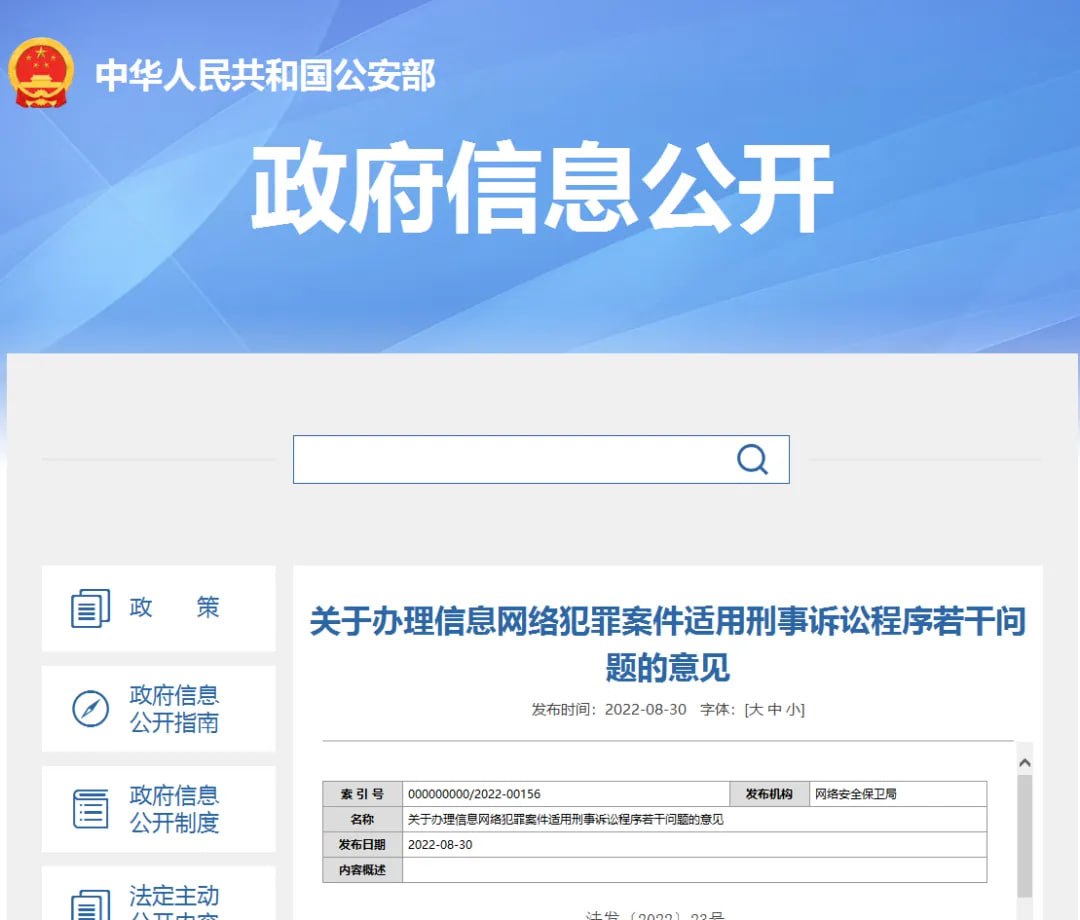The width and height of the screenshot is (1080, 920).
Task: Click the 政府信息公开 banner heading
Action: coord(541,189)
